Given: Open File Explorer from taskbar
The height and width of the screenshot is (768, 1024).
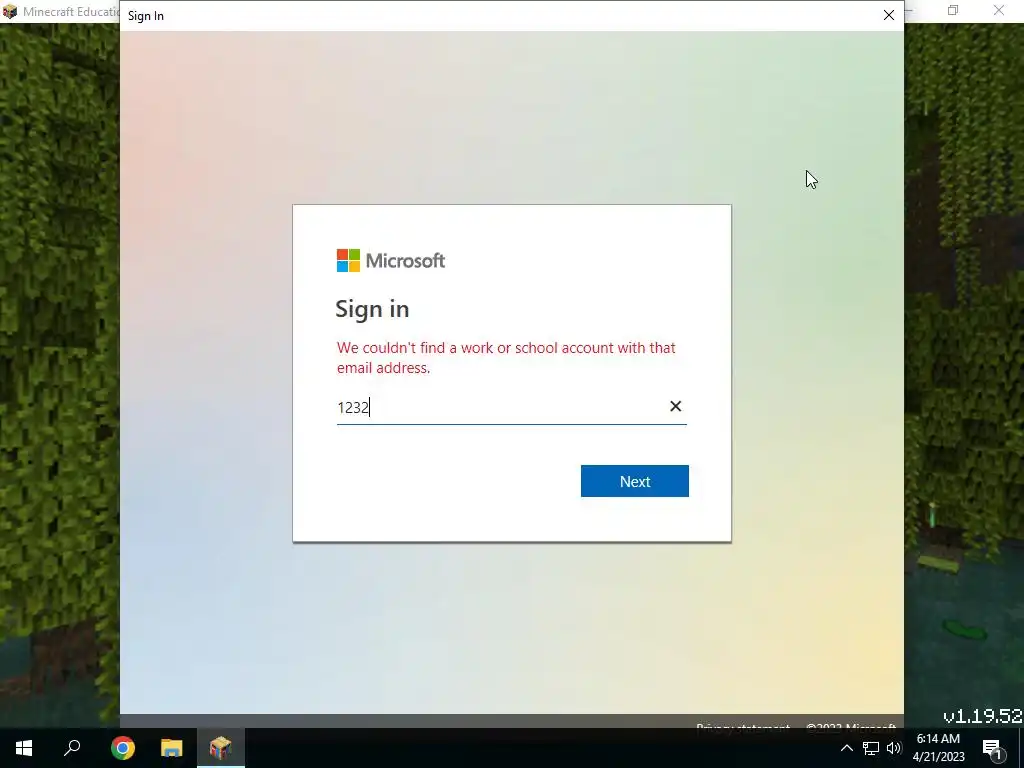Looking at the screenshot, I should pyautogui.click(x=172, y=748).
